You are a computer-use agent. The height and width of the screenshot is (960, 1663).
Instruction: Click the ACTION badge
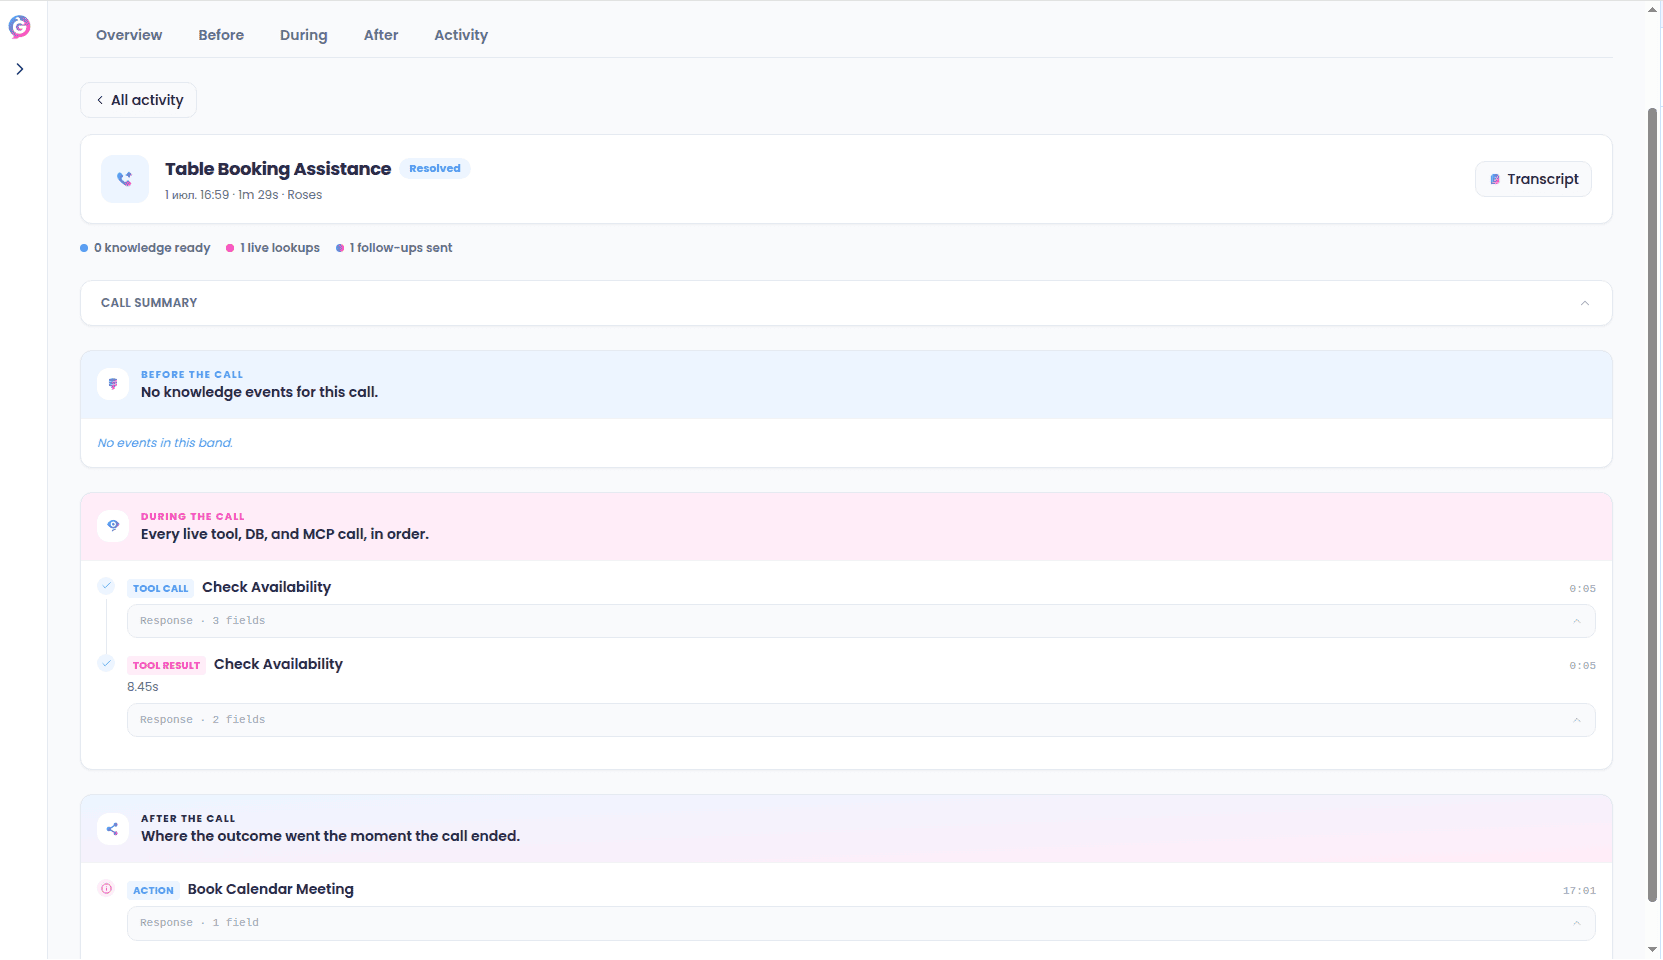[x=153, y=890]
